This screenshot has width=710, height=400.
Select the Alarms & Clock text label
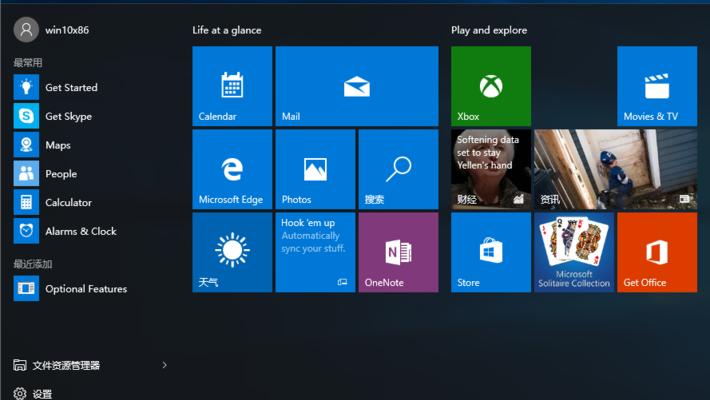coord(81,231)
